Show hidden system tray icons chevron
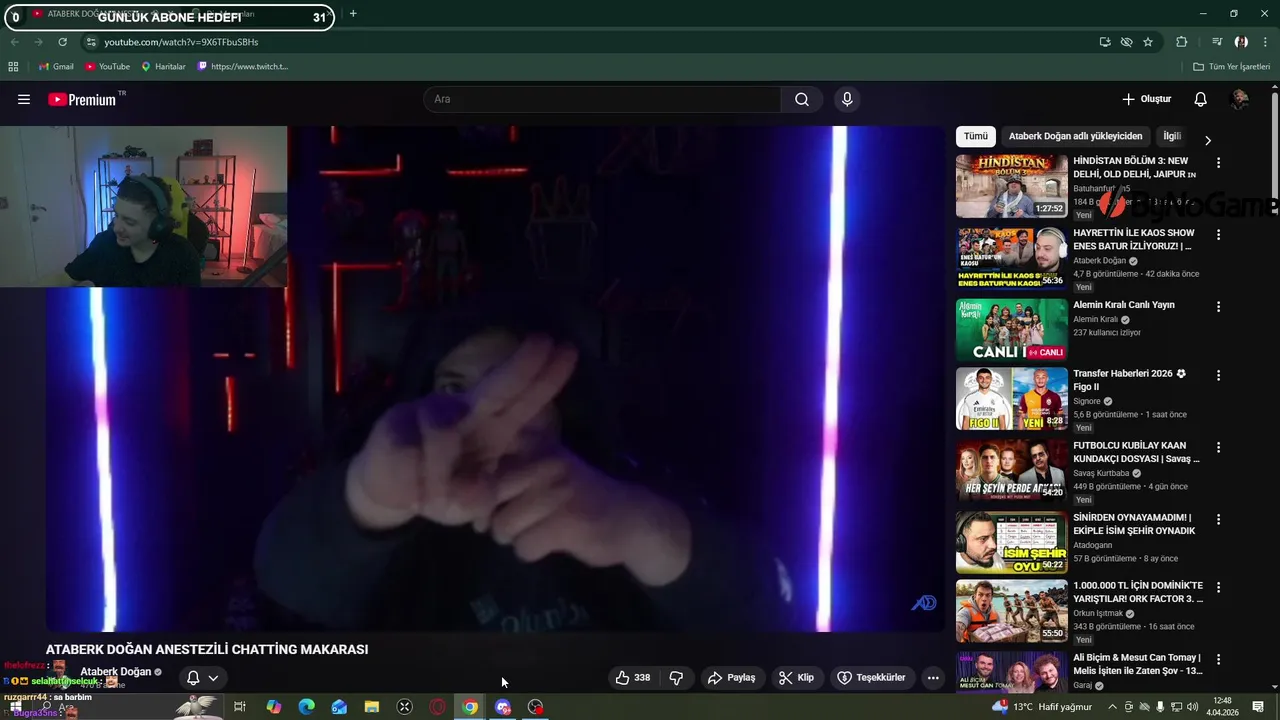 (x=1112, y=707)
